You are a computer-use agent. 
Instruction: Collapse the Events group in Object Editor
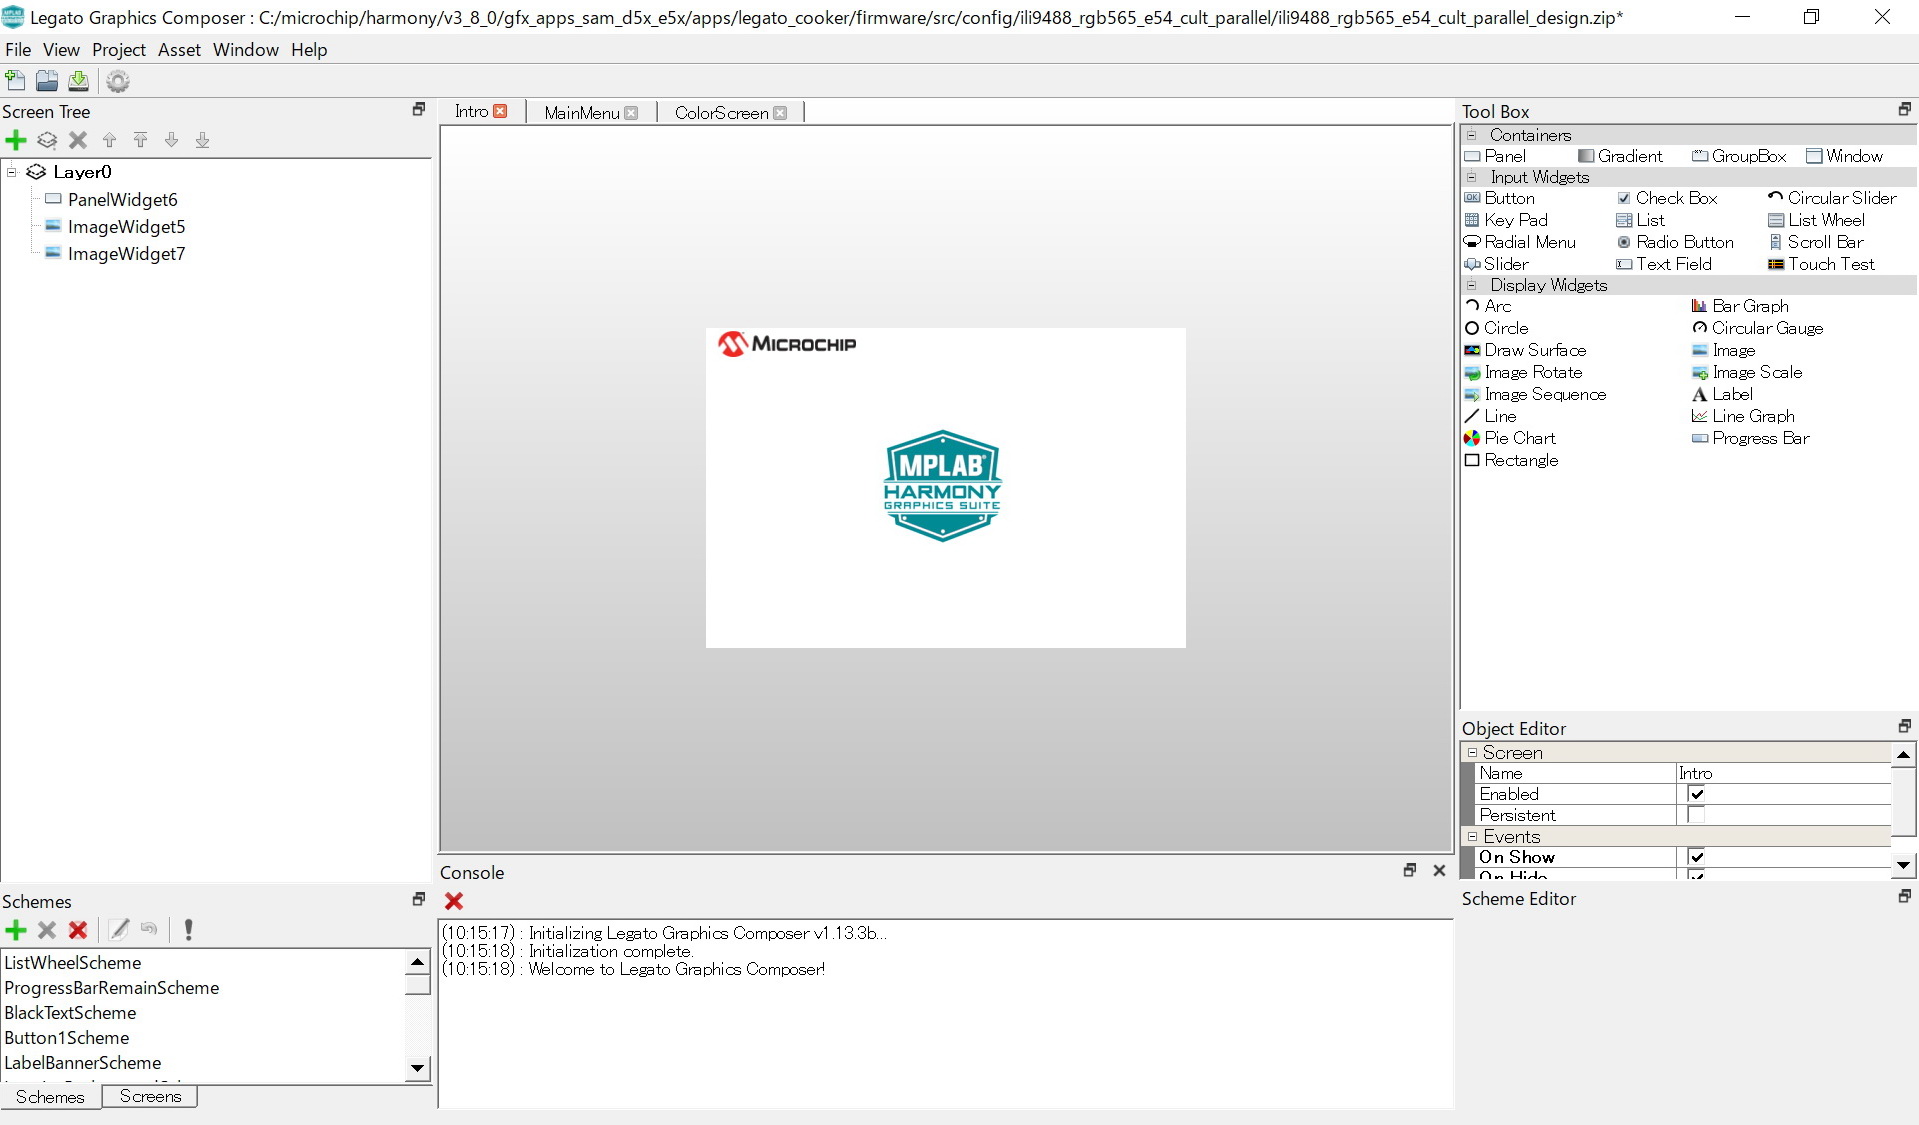coord(1472,836)
